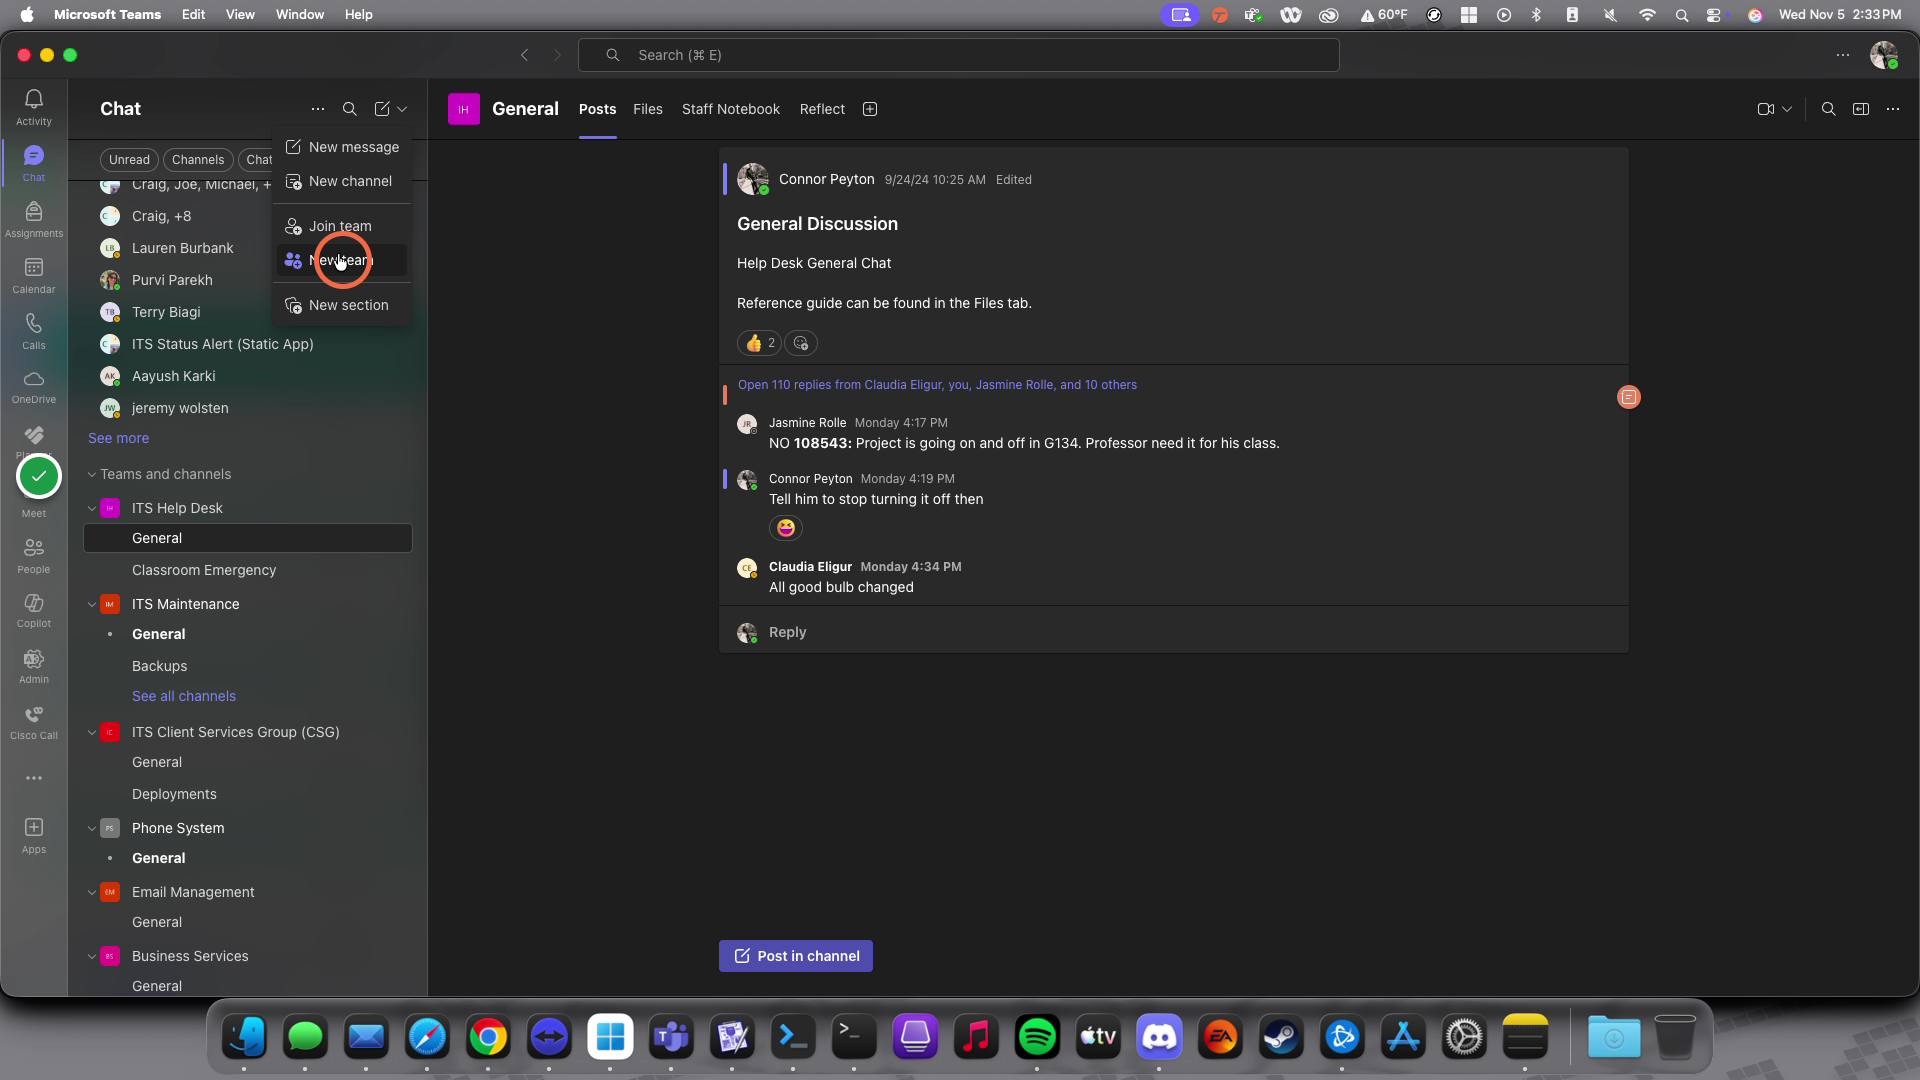
Task: Open Calls in the left rail
Action: [x=34, y=331]
